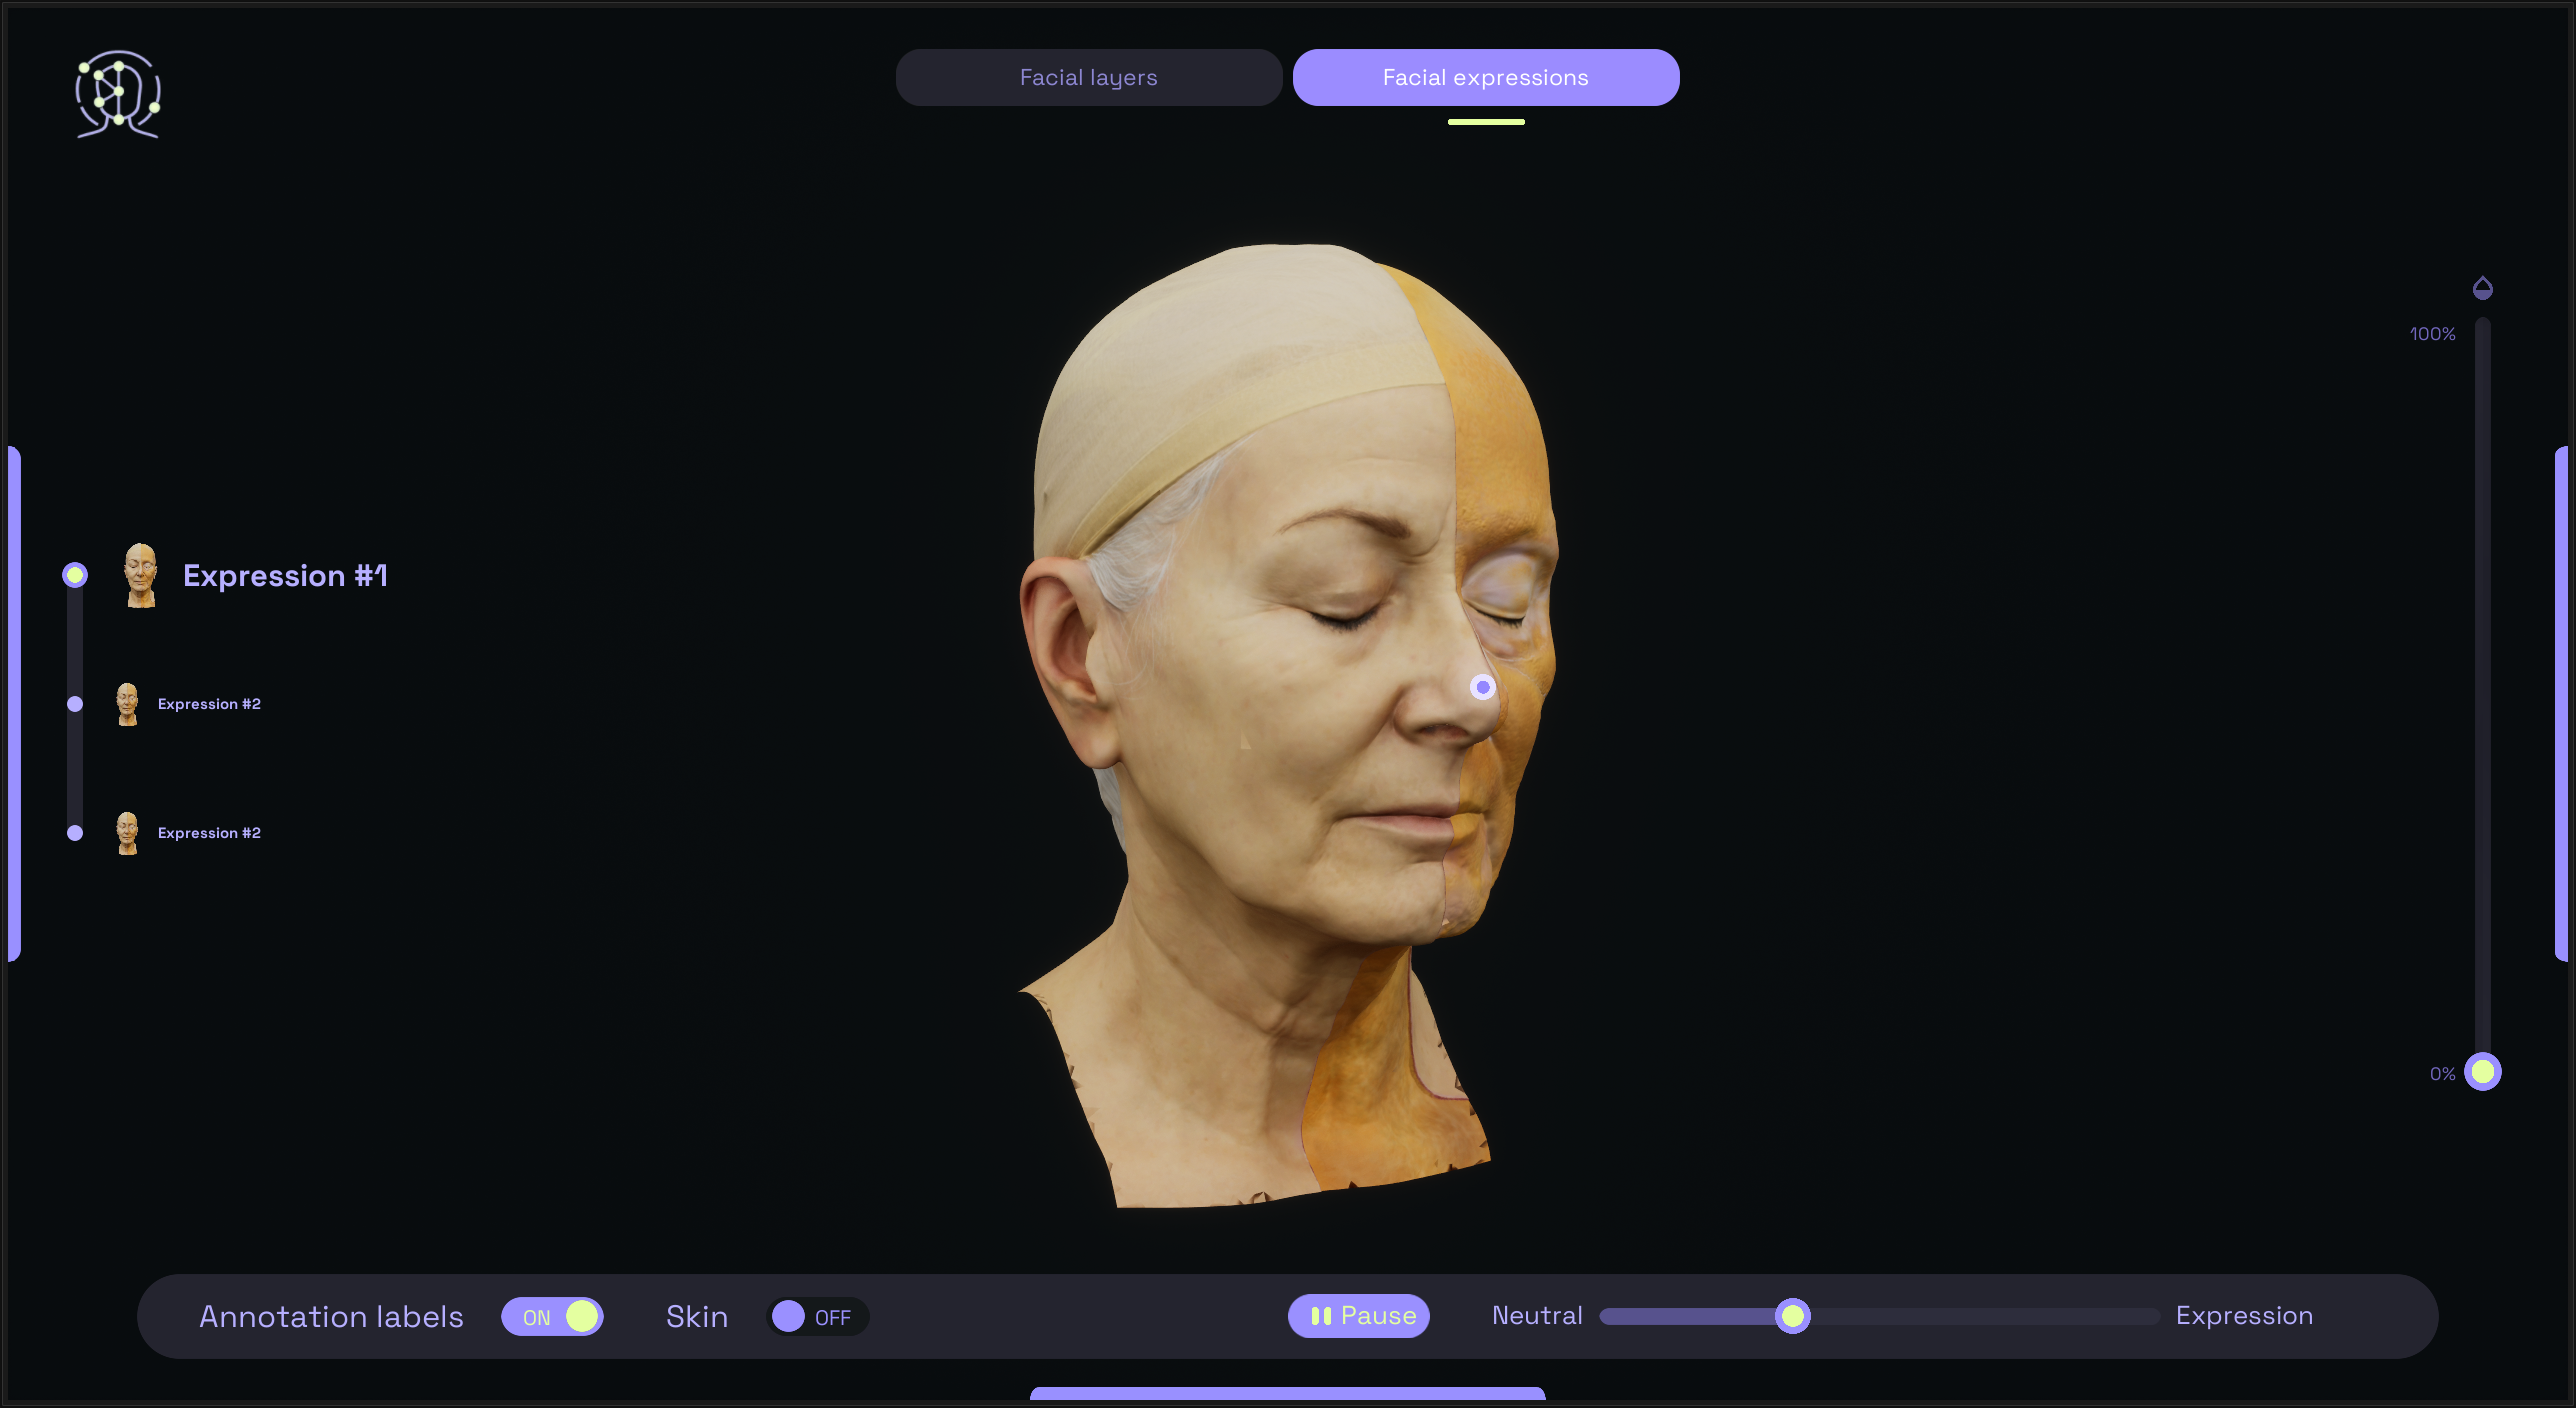Click the annotation marker on the nose
2576x1408 pixels.
pyautogui.click(x=1483, y=687)
